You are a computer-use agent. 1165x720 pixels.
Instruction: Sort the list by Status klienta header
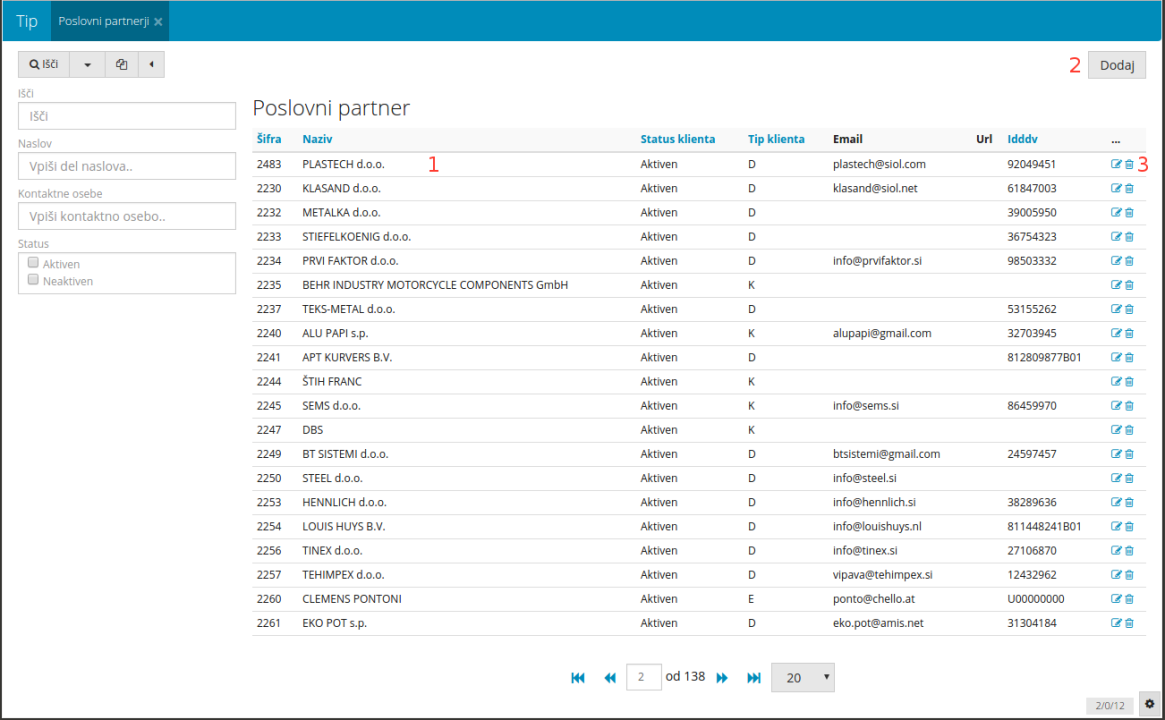click(677, 139)
